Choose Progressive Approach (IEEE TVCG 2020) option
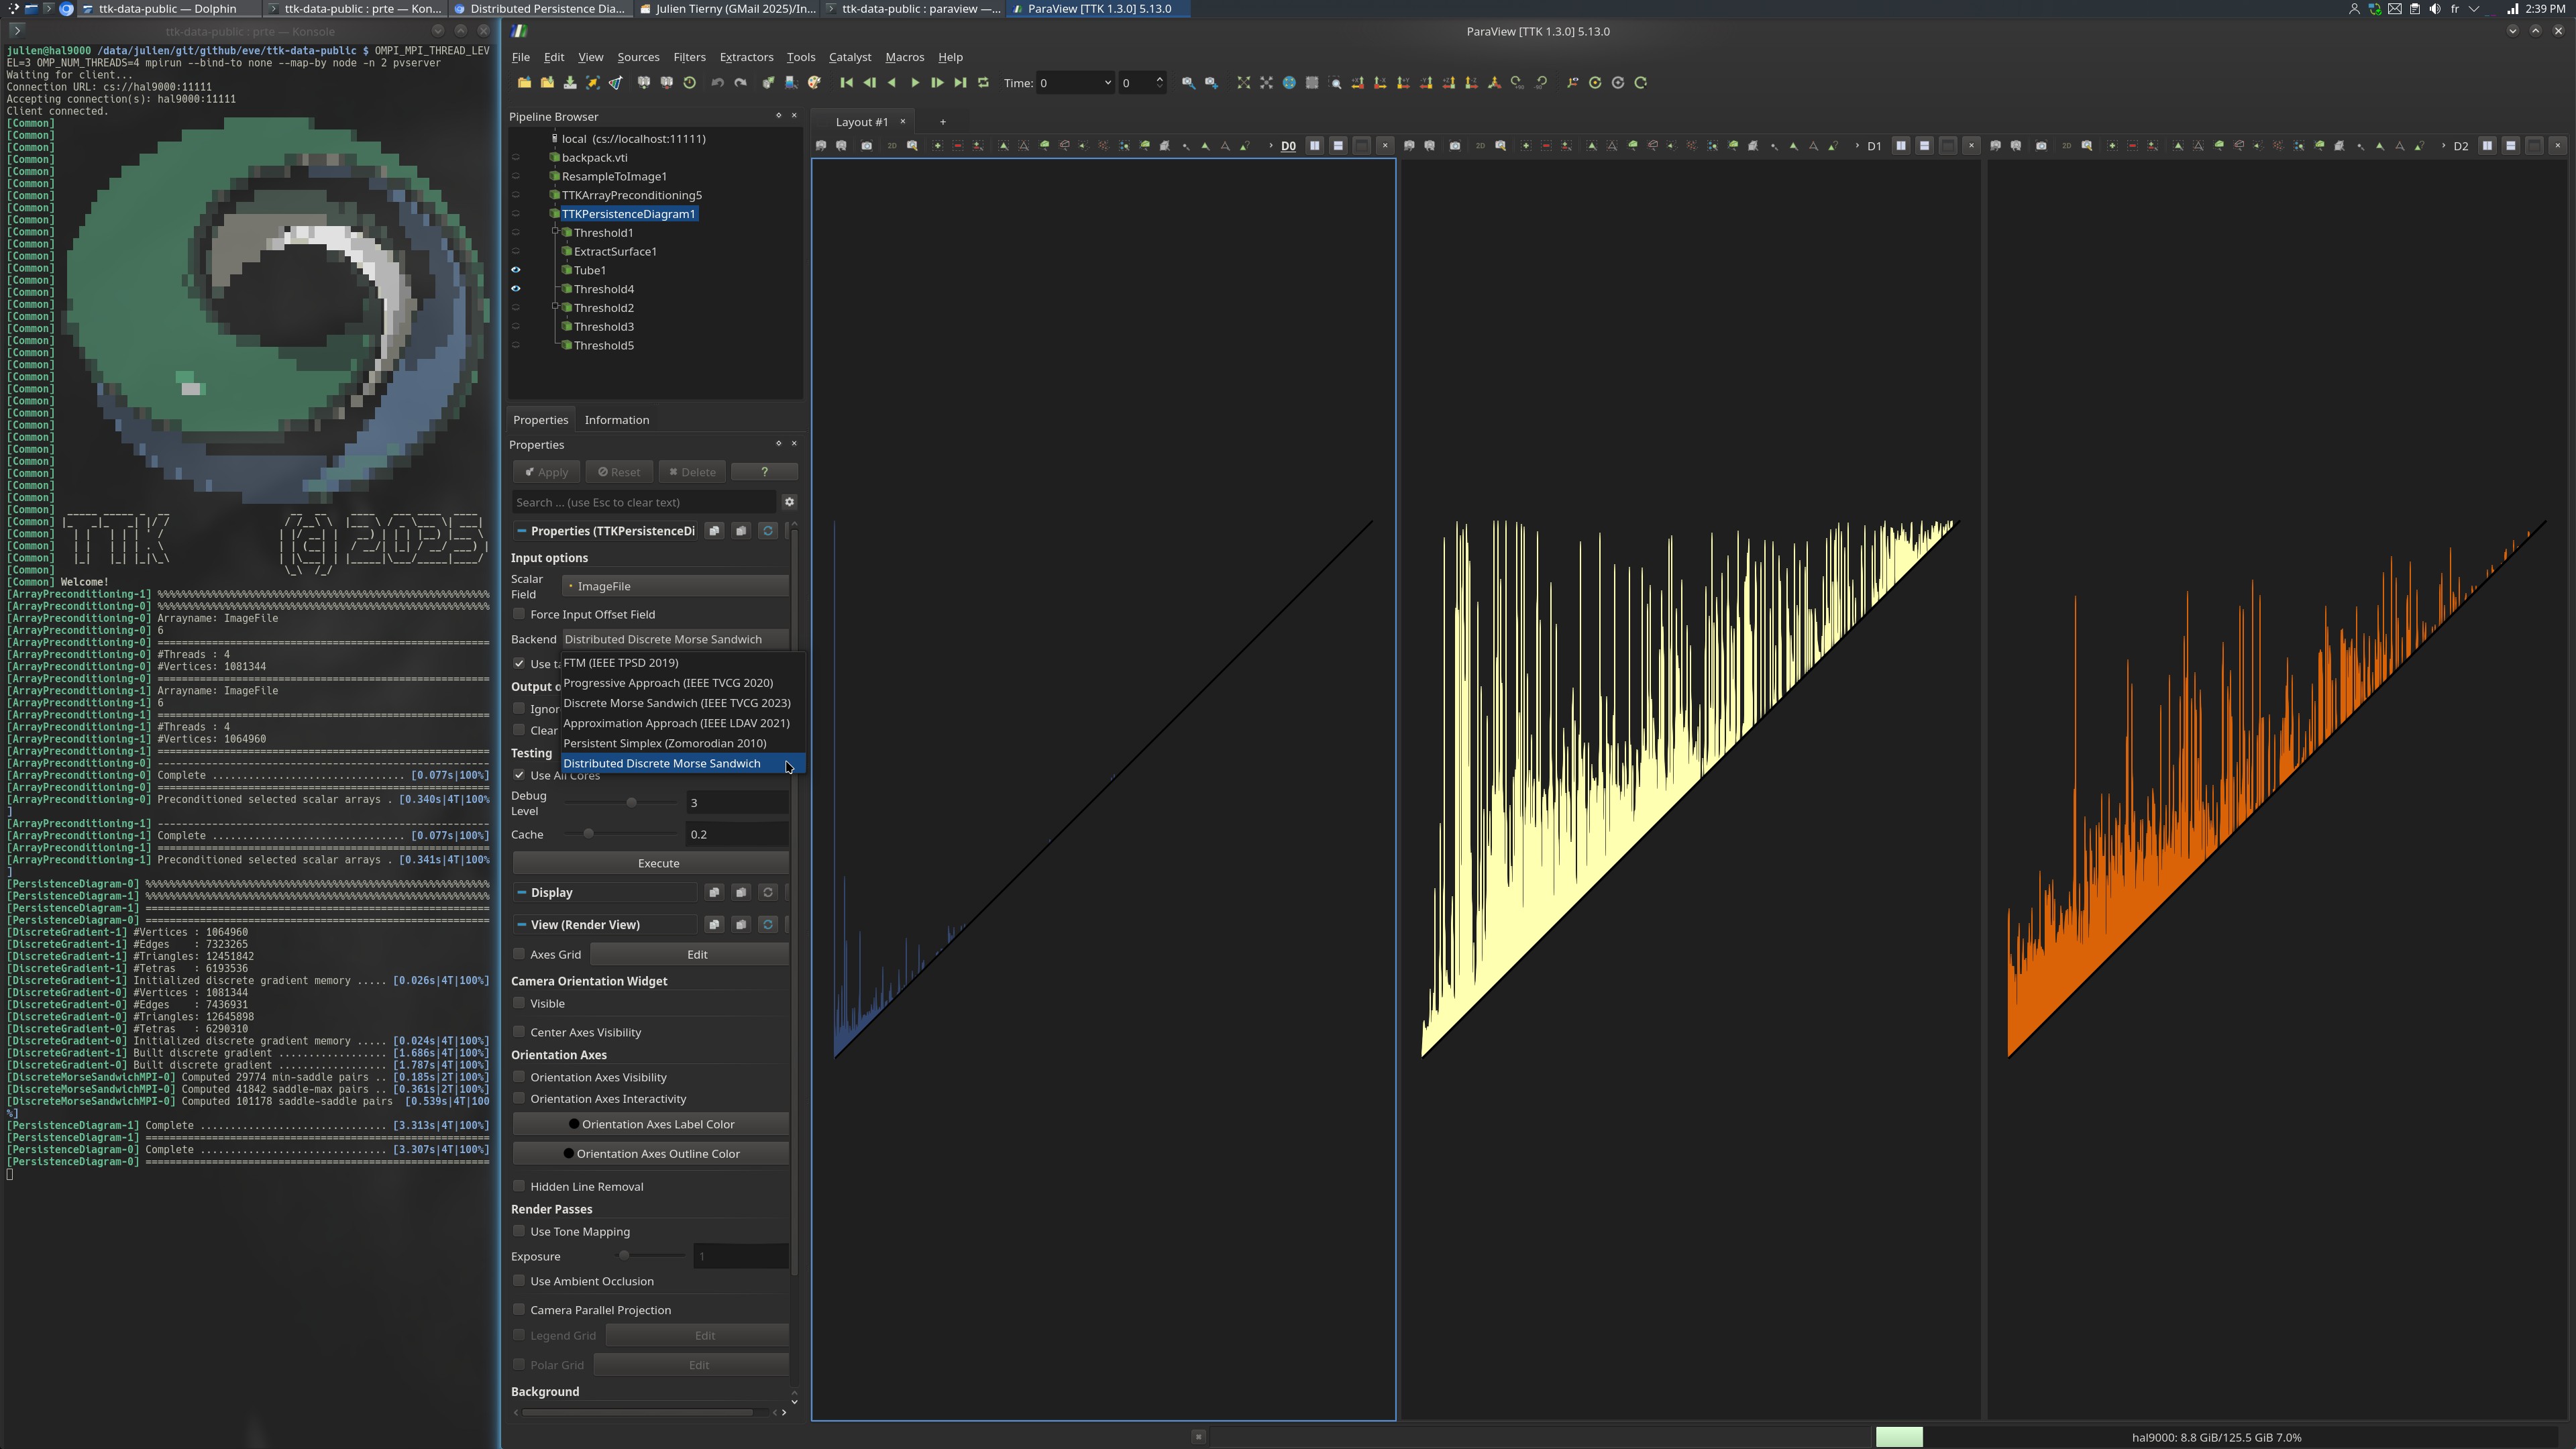This screenshot has height=1449, width=2576. (x=683, y=683)
